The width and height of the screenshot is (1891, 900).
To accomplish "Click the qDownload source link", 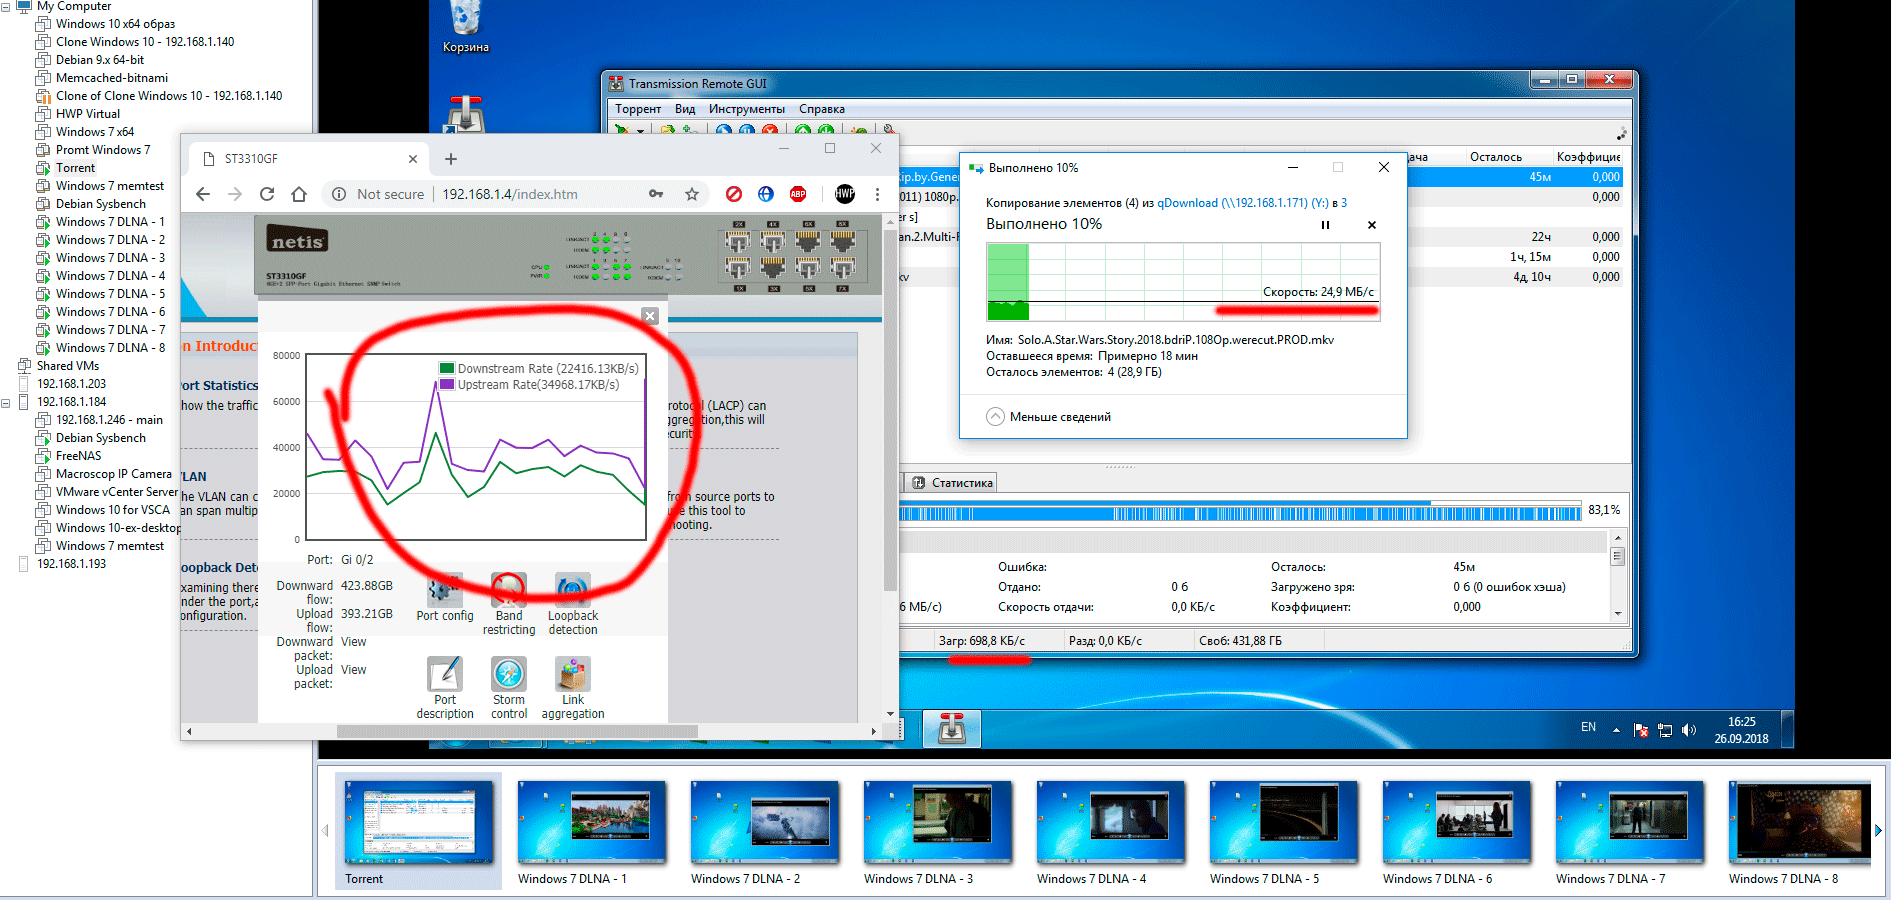I will tap(1187, 203).
